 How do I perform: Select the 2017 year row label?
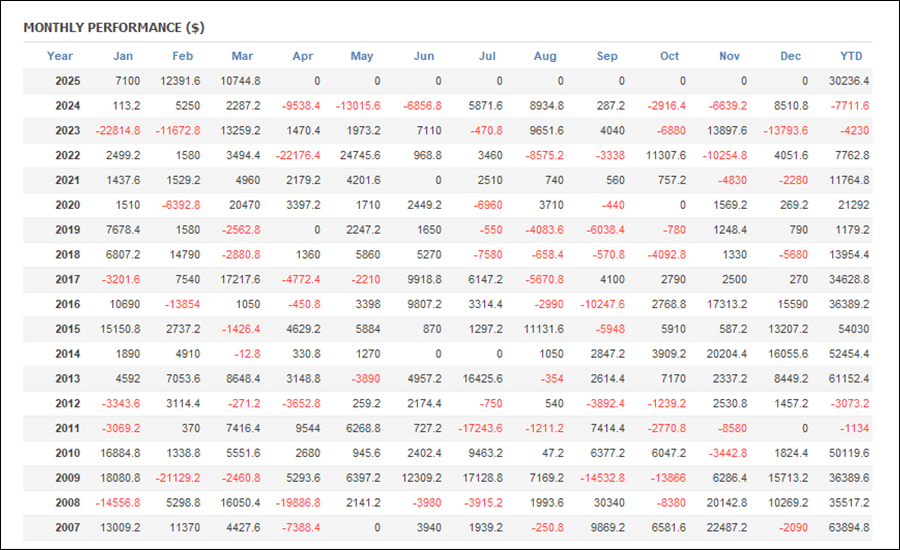click(68, 280)
